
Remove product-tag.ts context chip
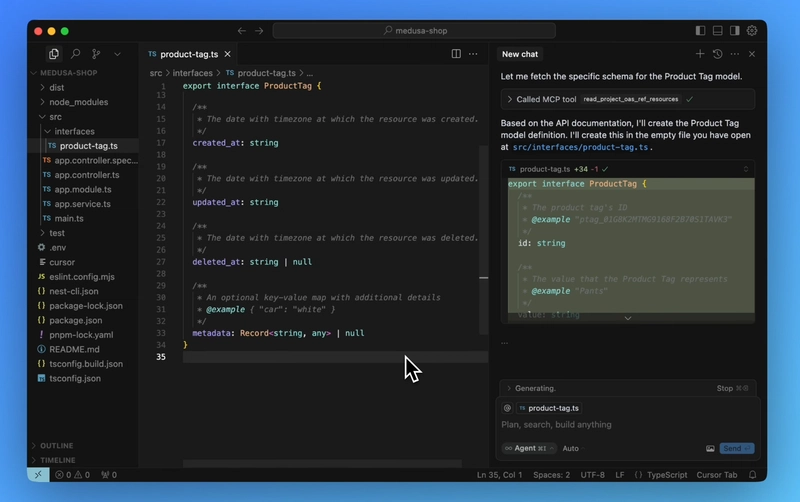click(549, 408)
